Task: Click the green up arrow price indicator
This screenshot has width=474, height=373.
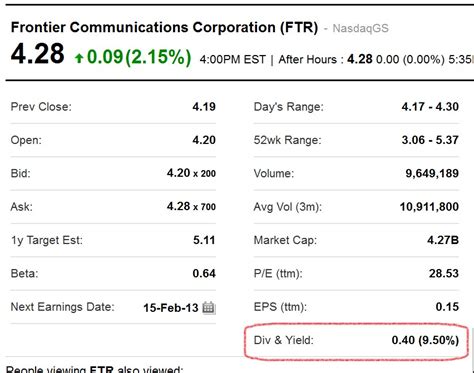Action: click(79, 58)
